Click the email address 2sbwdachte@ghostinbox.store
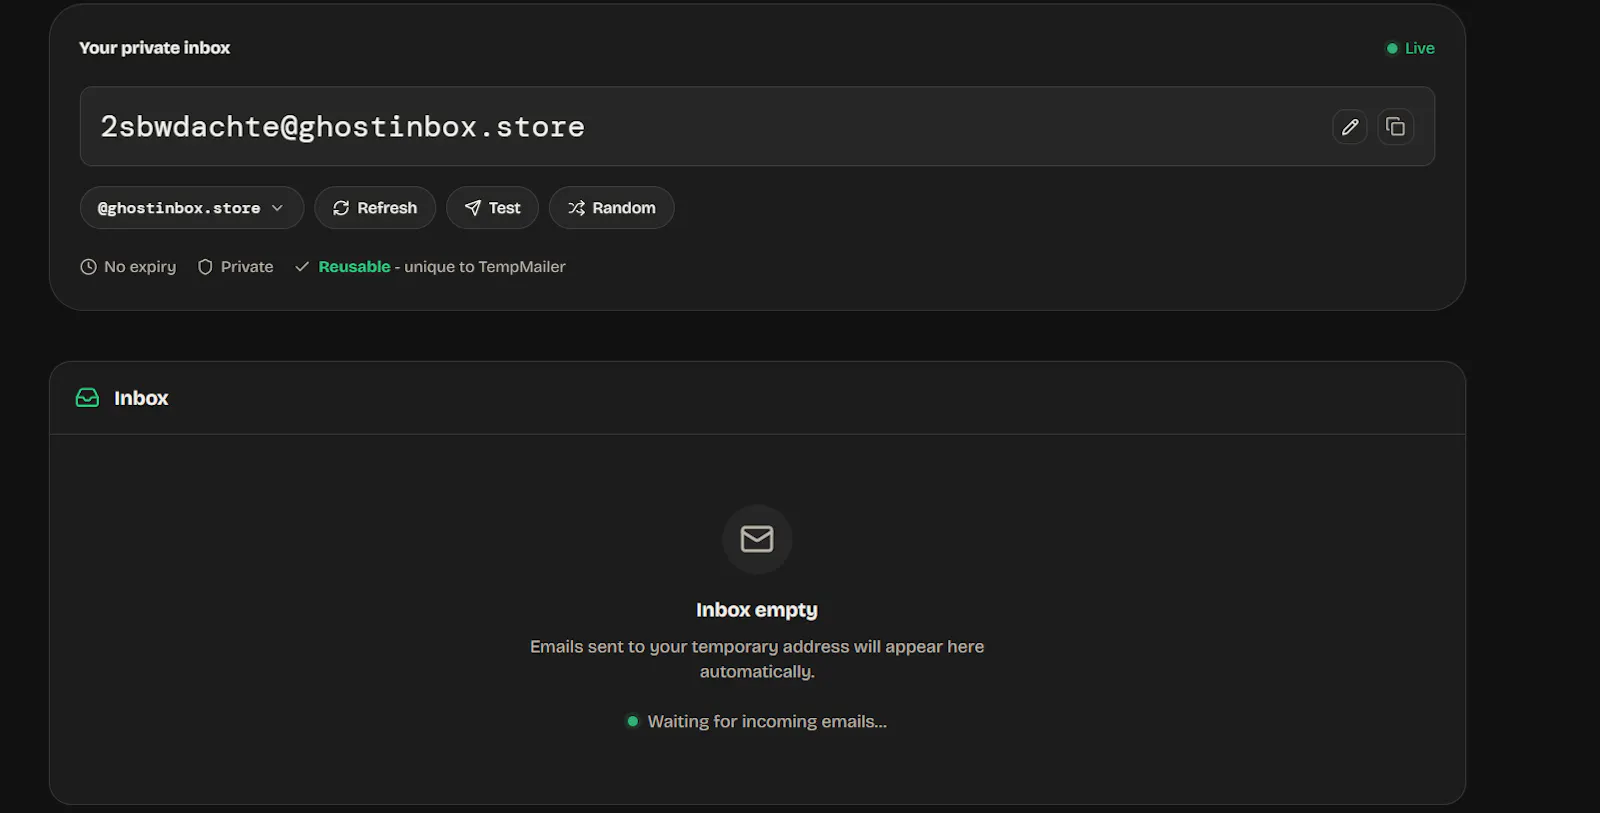 point(342,127)
